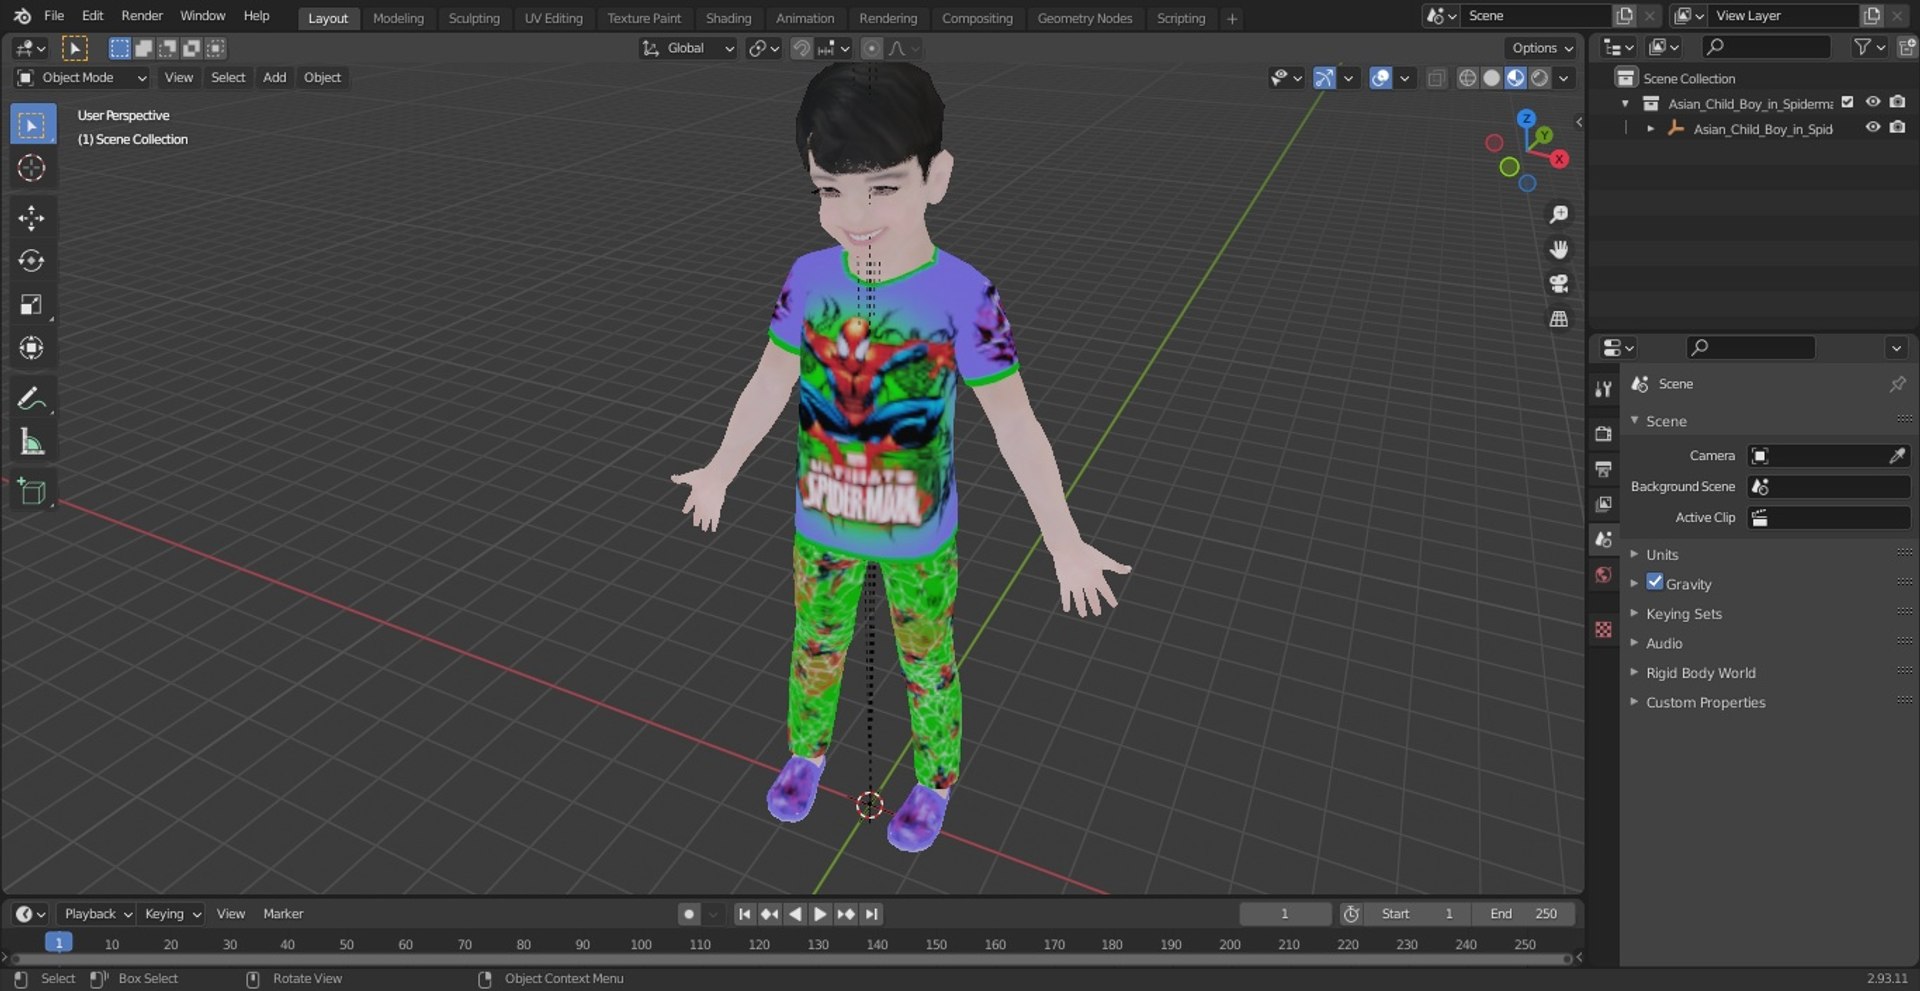Select the Measure tool
This screenshot has width=1920, height=991.
[31, 442]
